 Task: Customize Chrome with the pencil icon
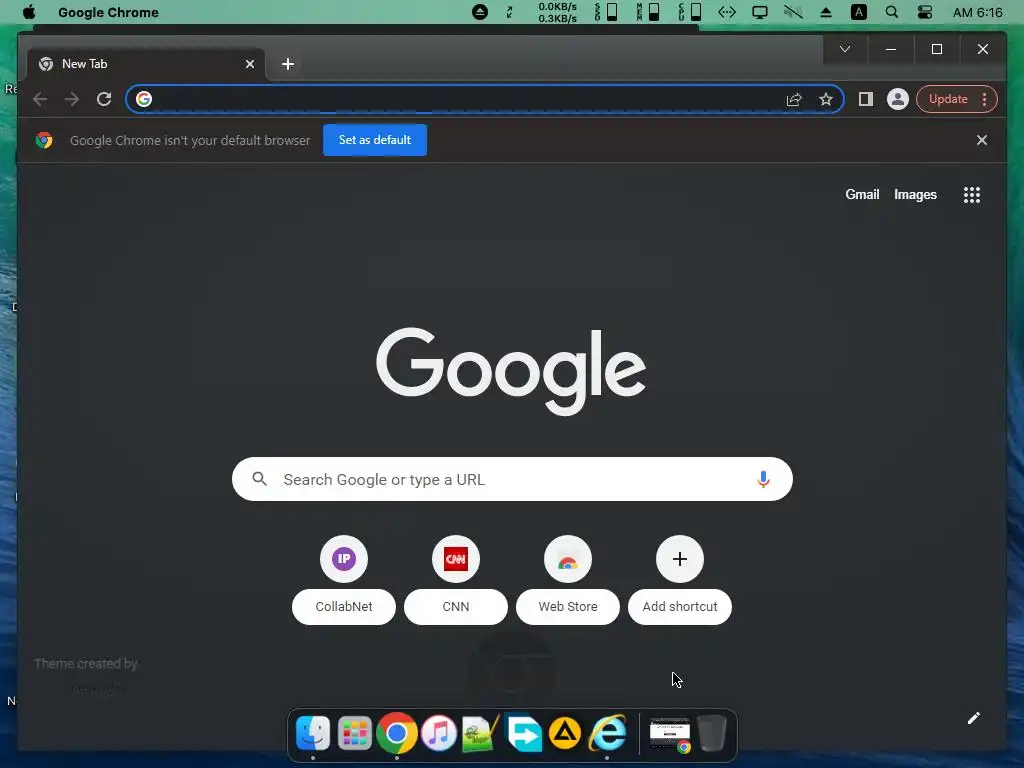[x=973, y=718]
